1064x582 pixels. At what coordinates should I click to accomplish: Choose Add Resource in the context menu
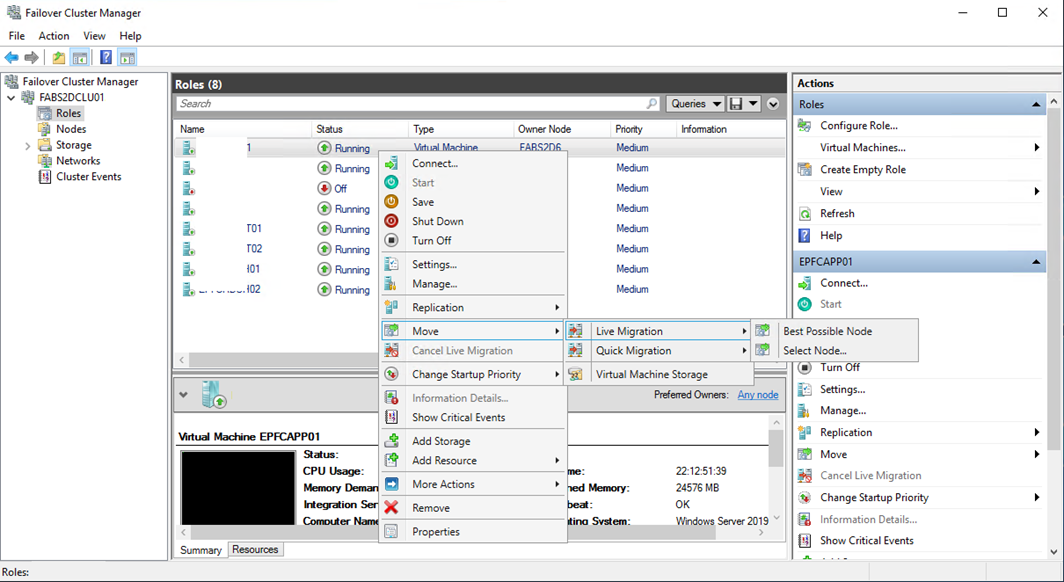pyautogui.click(x=473, y=460)
